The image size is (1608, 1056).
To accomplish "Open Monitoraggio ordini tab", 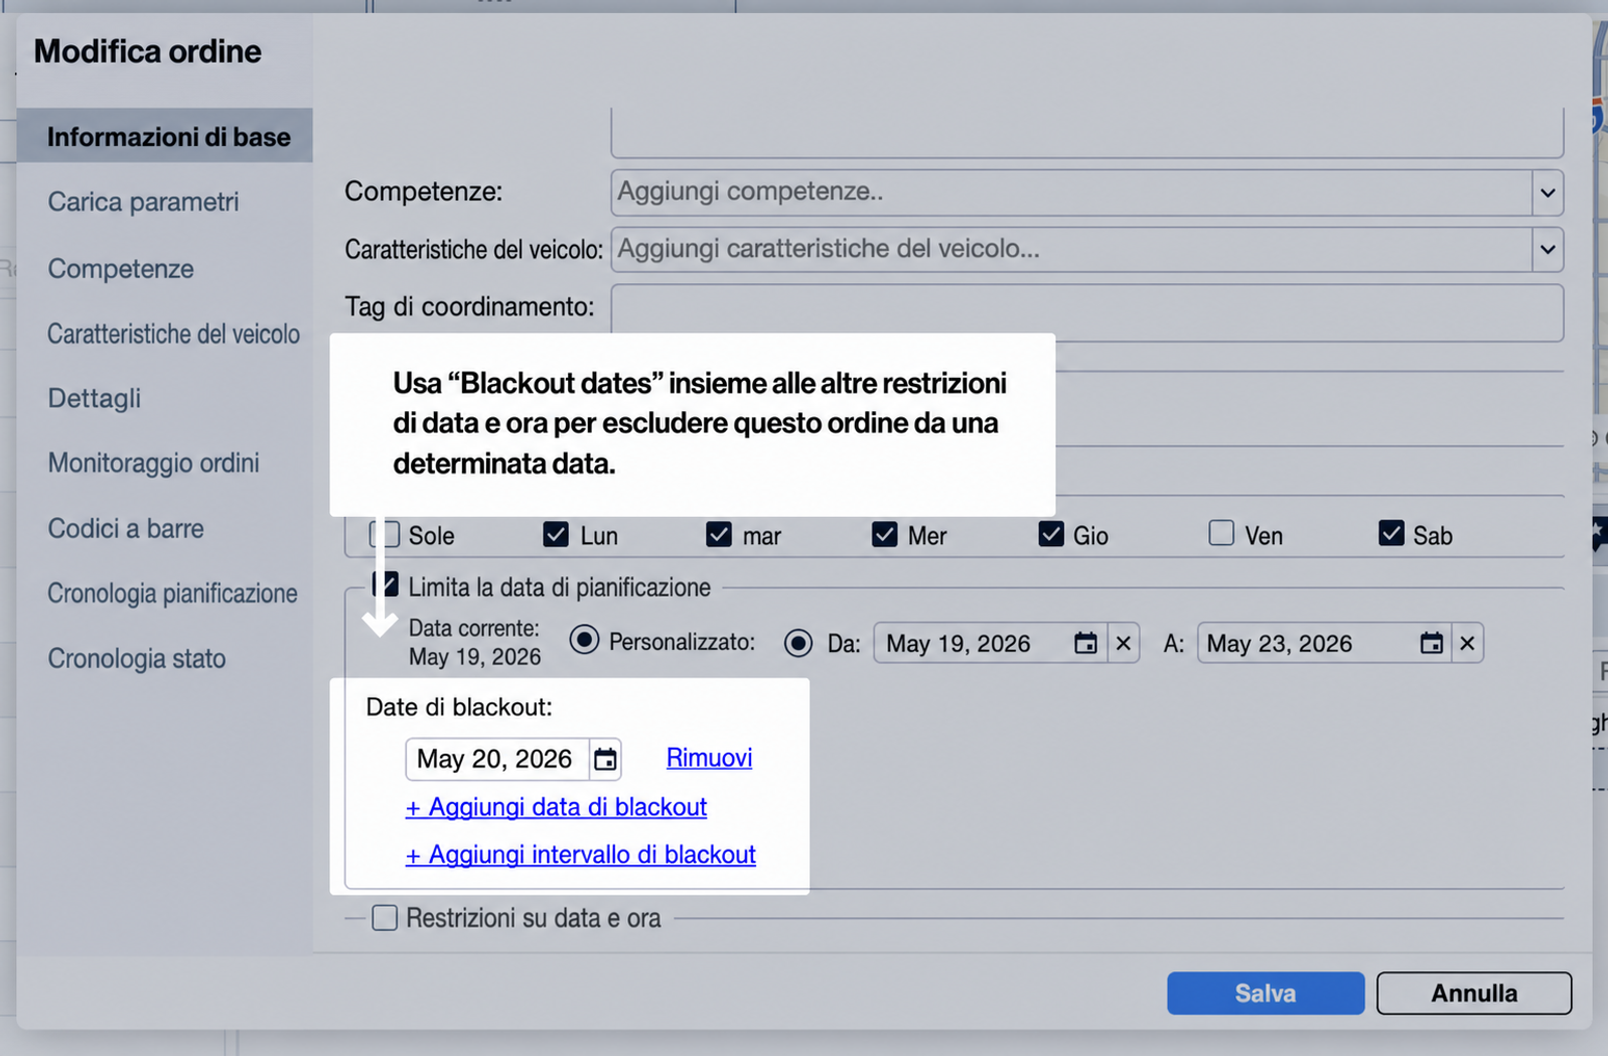I will point(154,463).
